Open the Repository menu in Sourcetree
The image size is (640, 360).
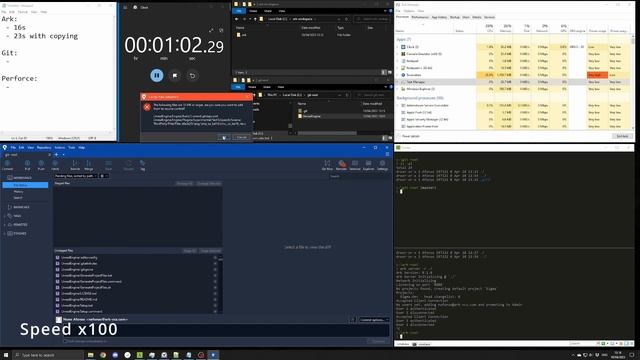pyautogui.click(x=44, y=147)
